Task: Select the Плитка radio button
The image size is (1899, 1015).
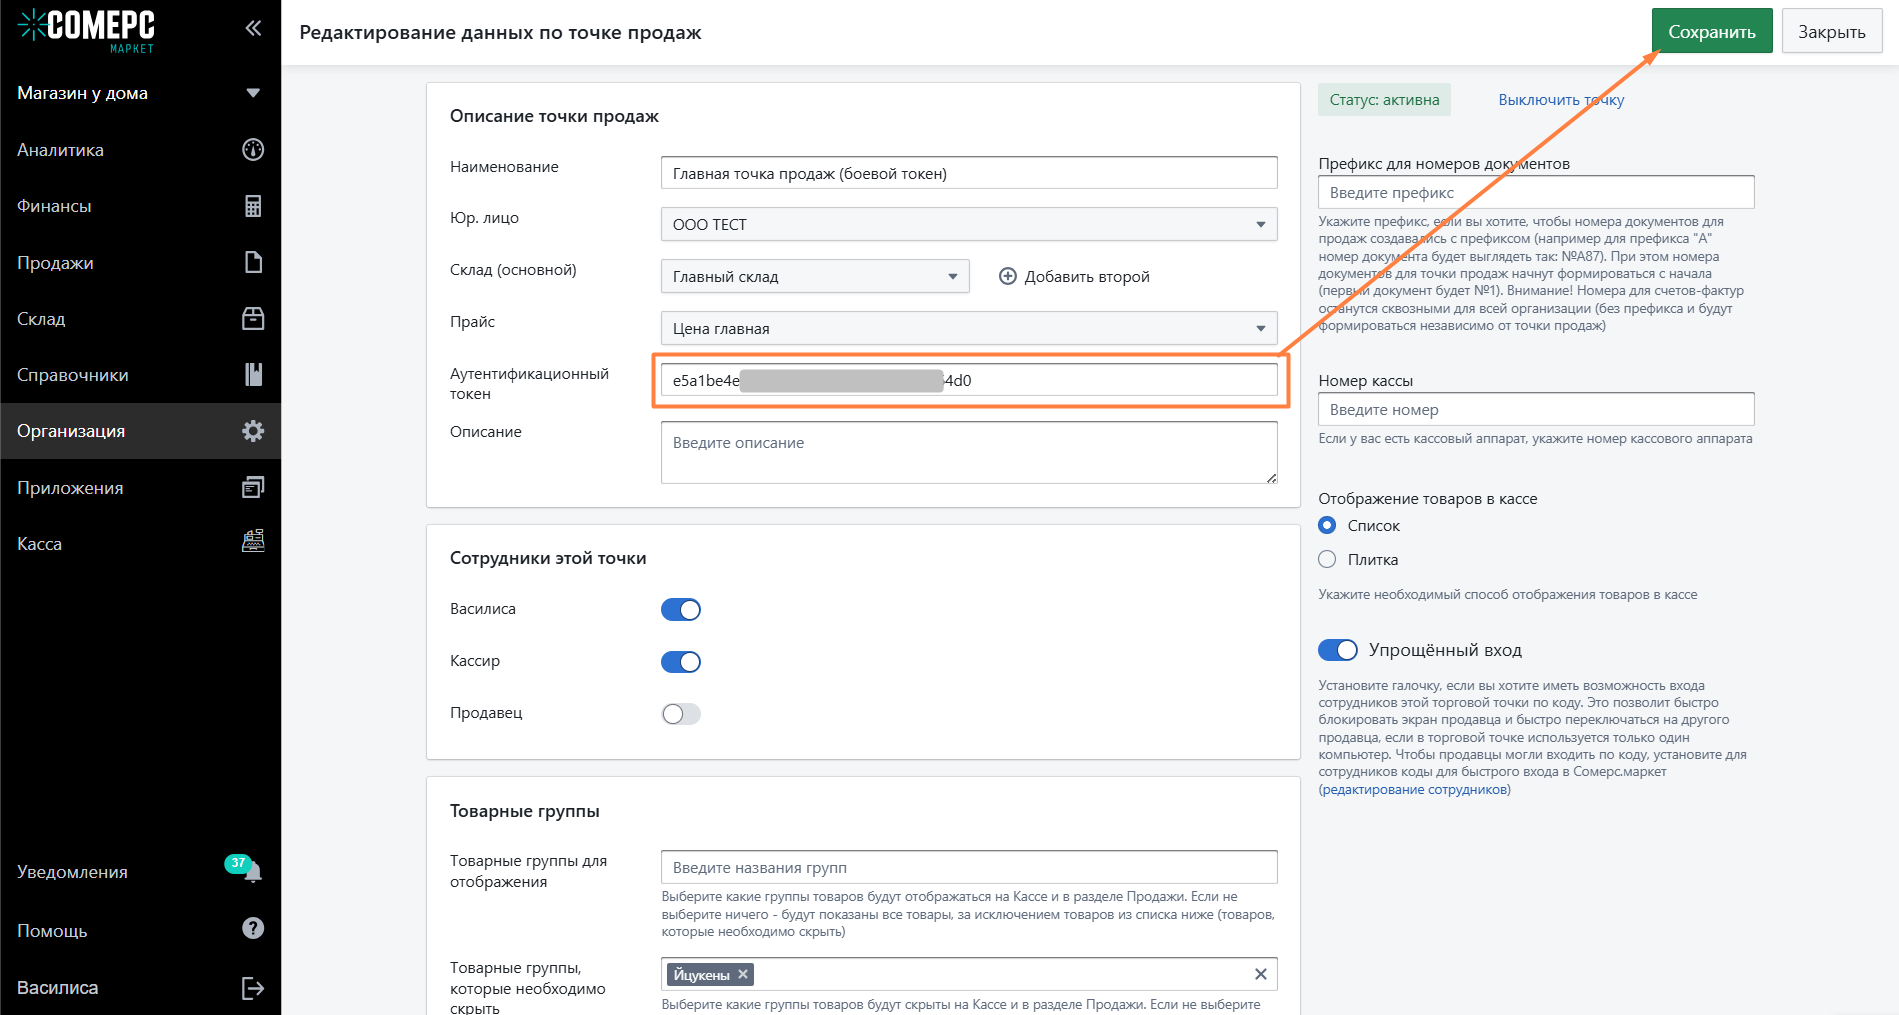Action: tap(1327, 559)
